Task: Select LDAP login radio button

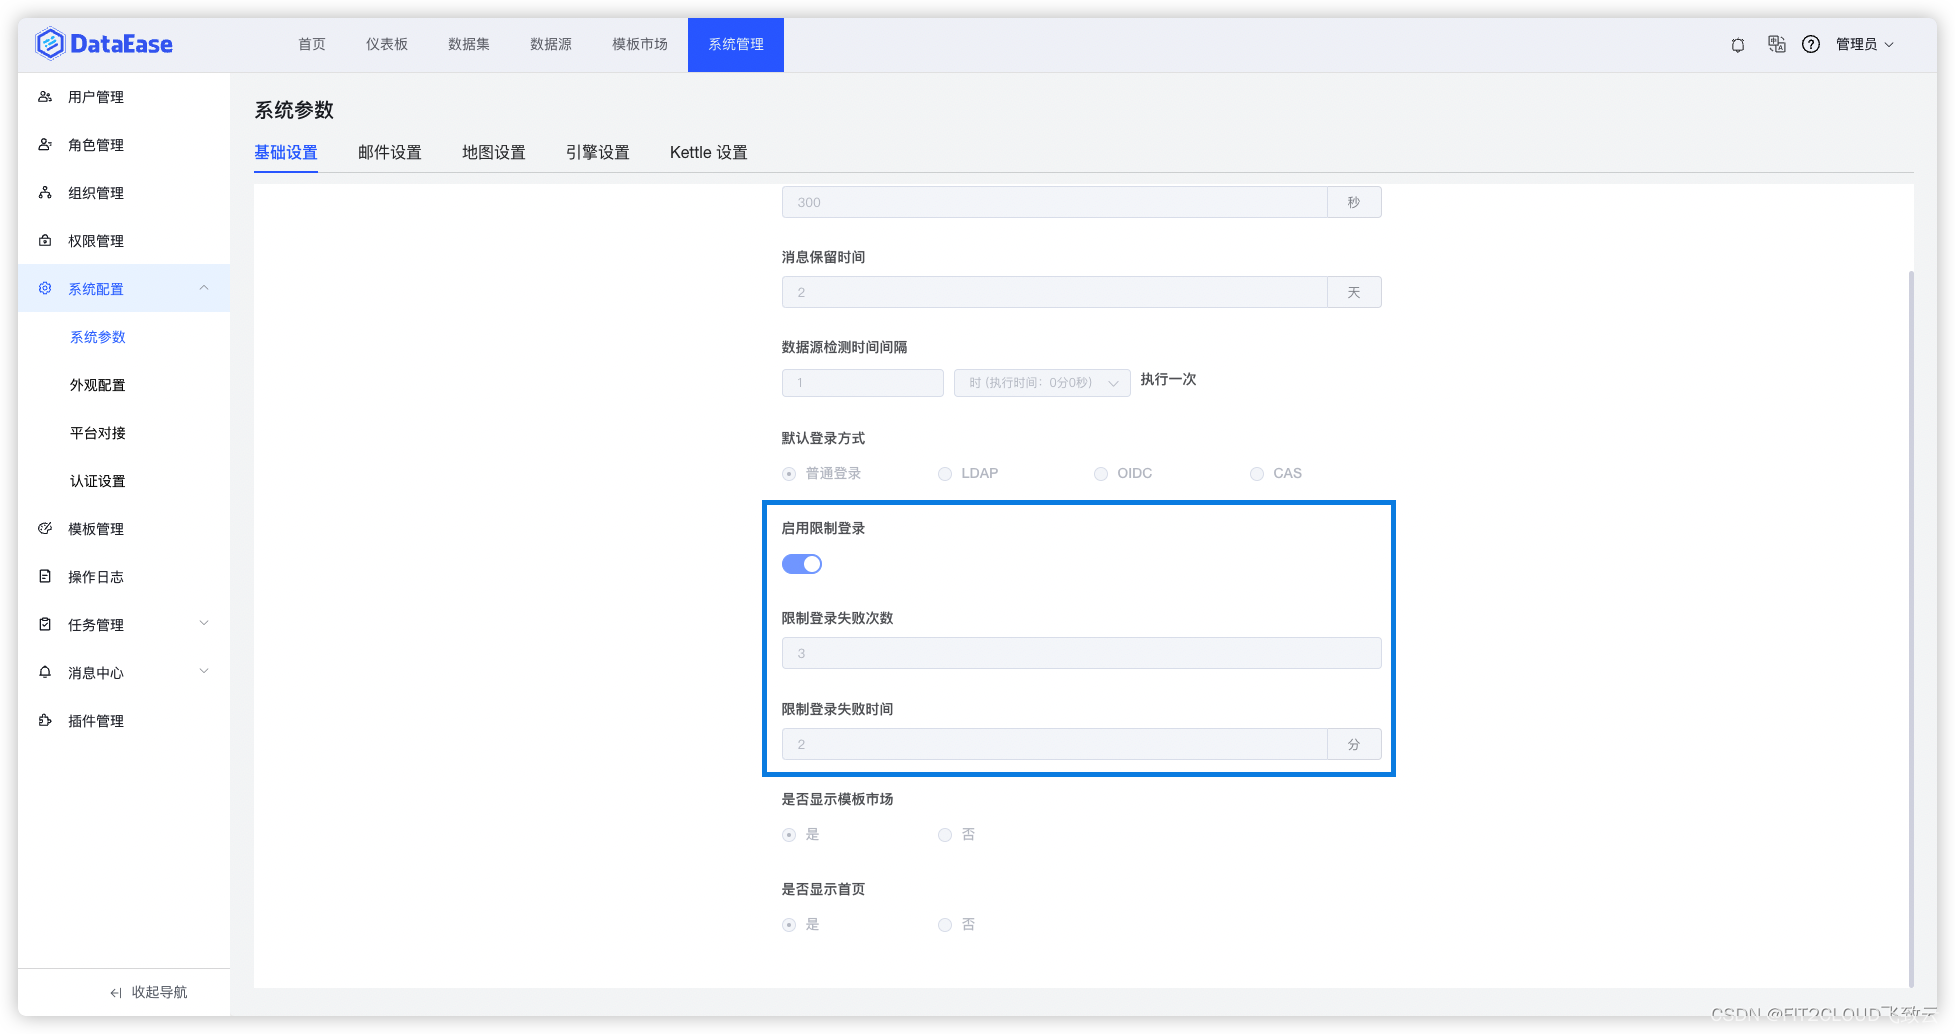Action: [945, 474]
